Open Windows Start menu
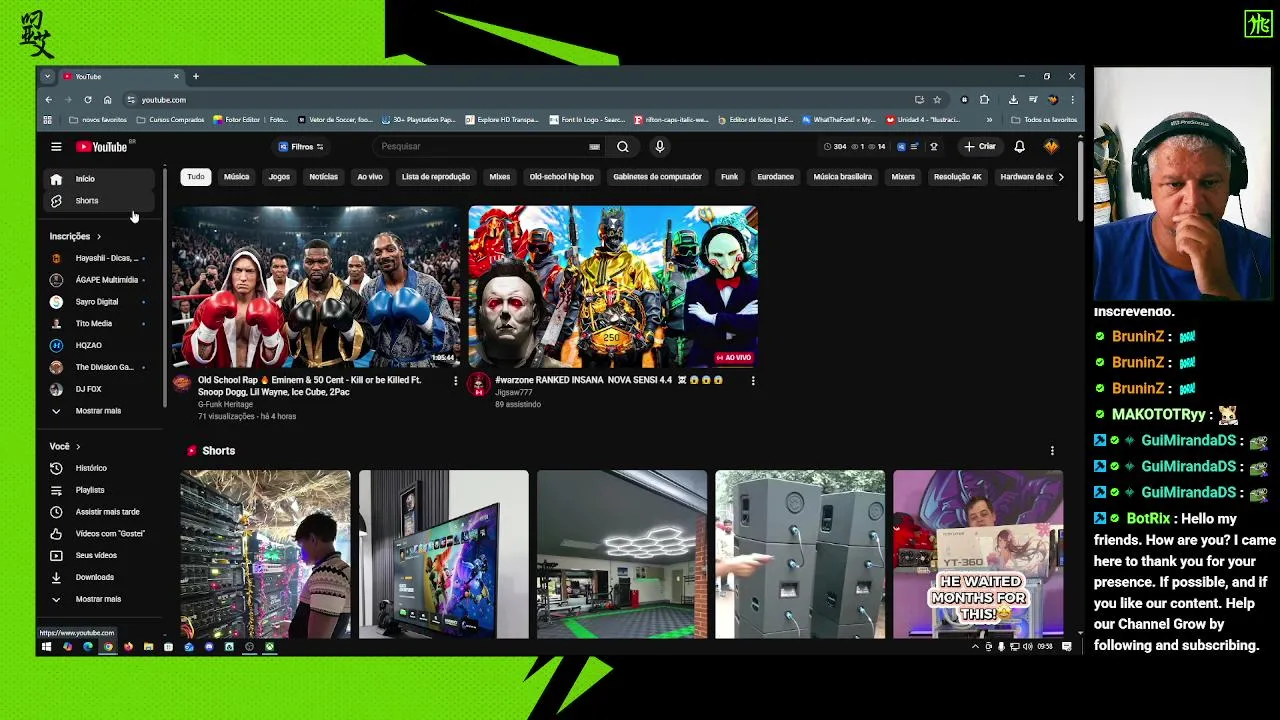The height and width of the screenshot is (720, 1280). tap(46, 647)
